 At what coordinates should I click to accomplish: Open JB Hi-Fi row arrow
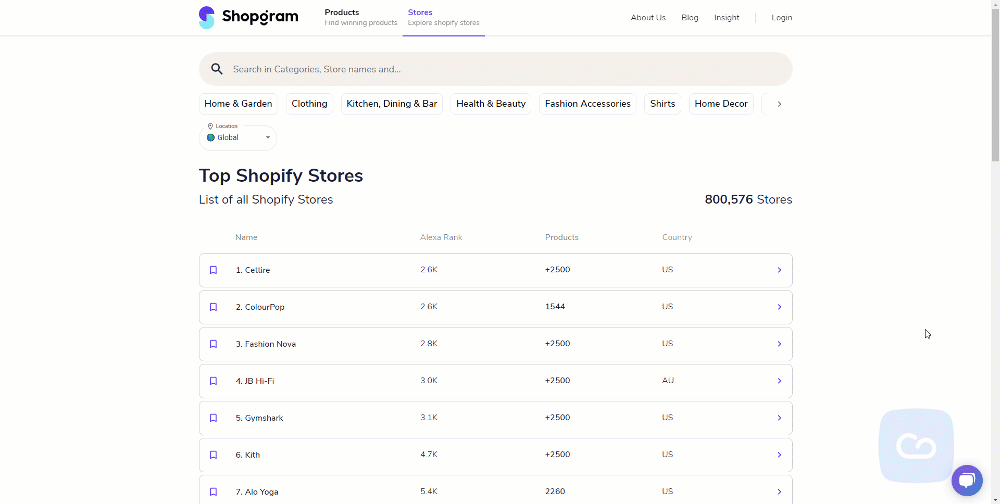pyautogui.click(x=779, y=382)
